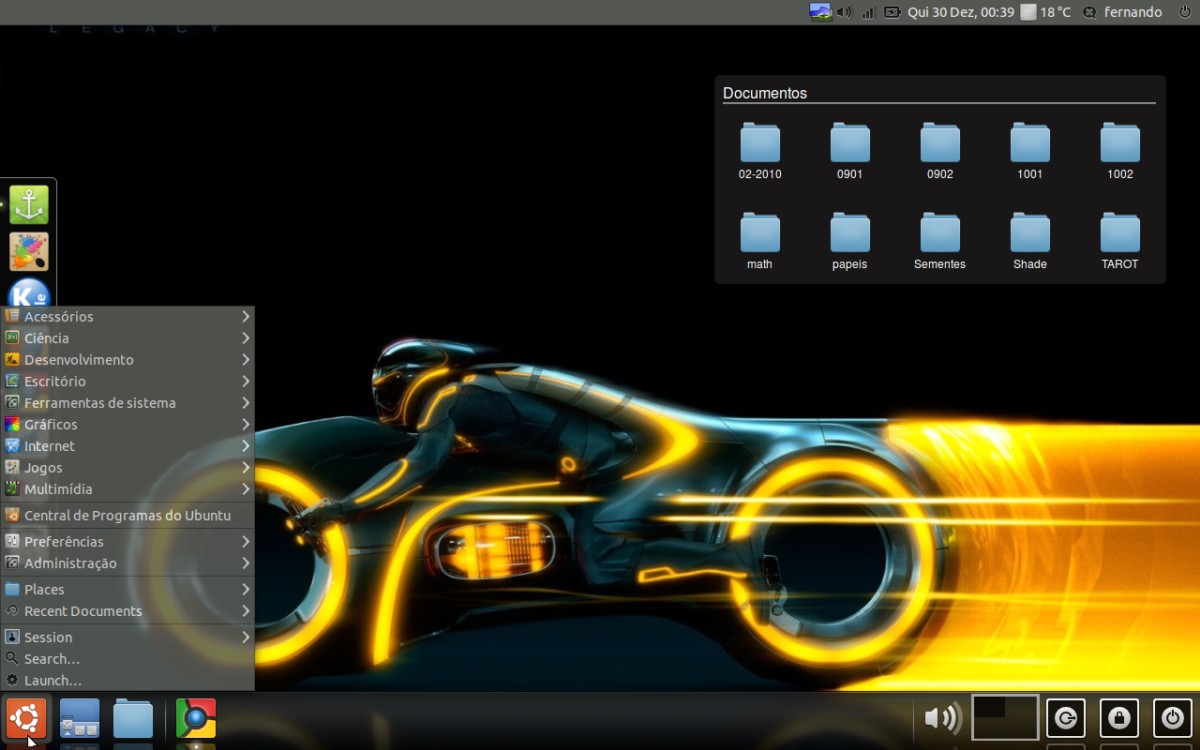Viewport: 1200px width, 750px height.
Task: Click the green anchor Docky icon
Action: [29, 205]
